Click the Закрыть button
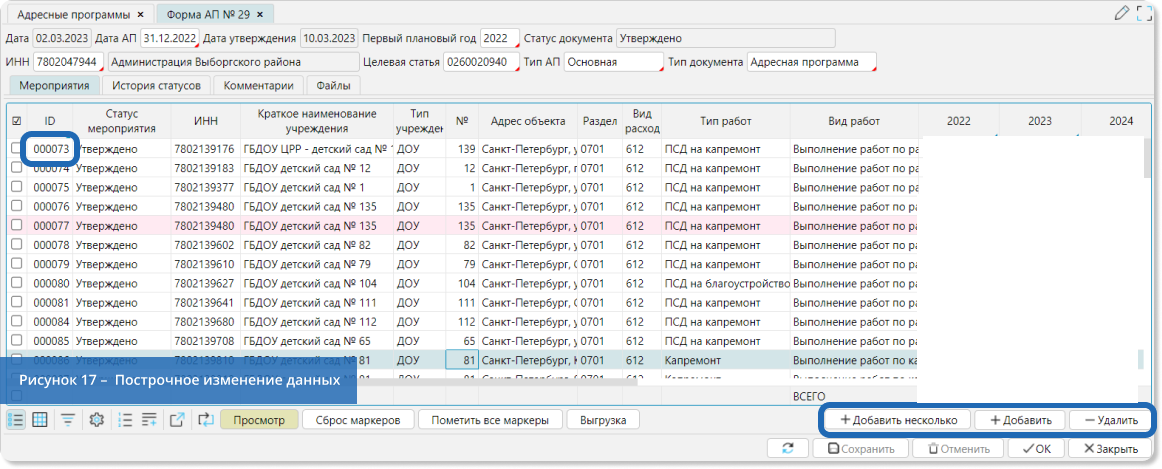Viewport: 1162px width, 469px height. 1111,448
